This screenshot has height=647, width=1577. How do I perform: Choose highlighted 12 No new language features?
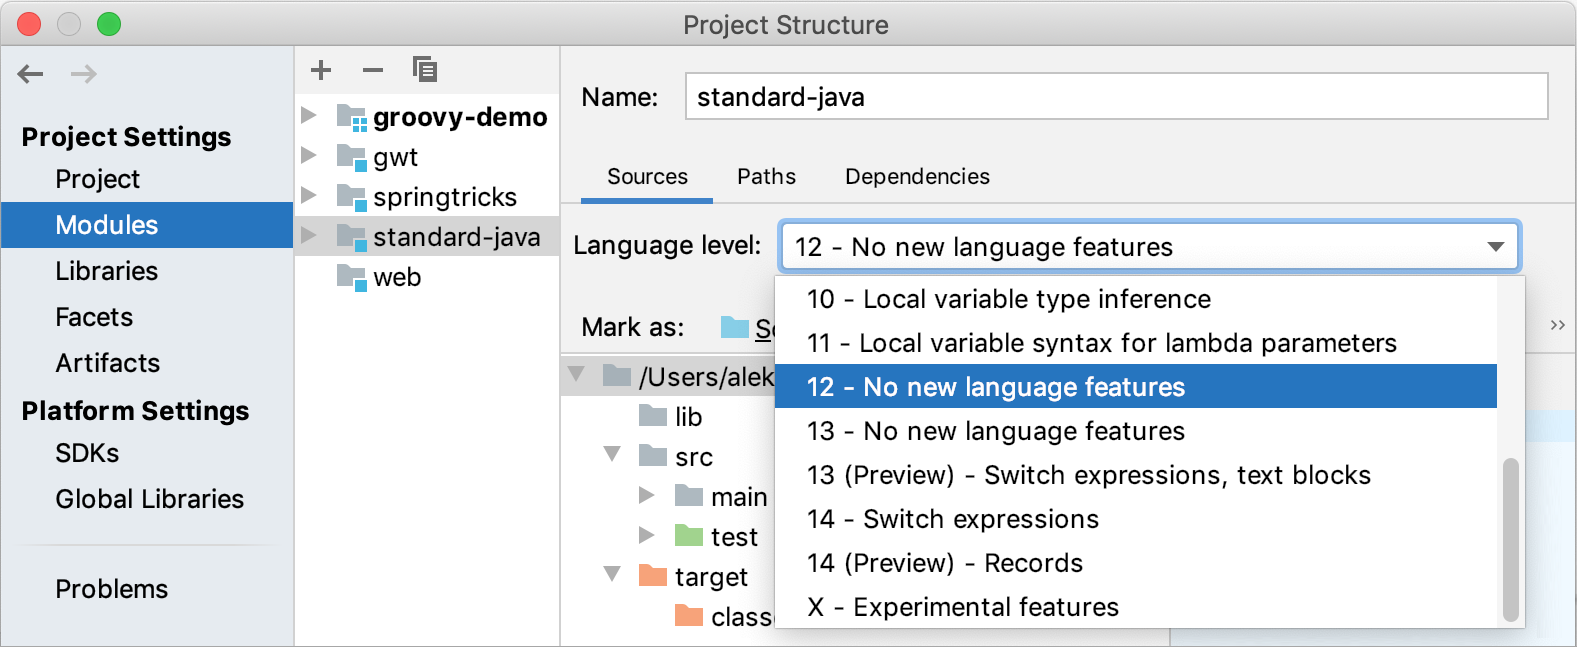click(1137, 387)
